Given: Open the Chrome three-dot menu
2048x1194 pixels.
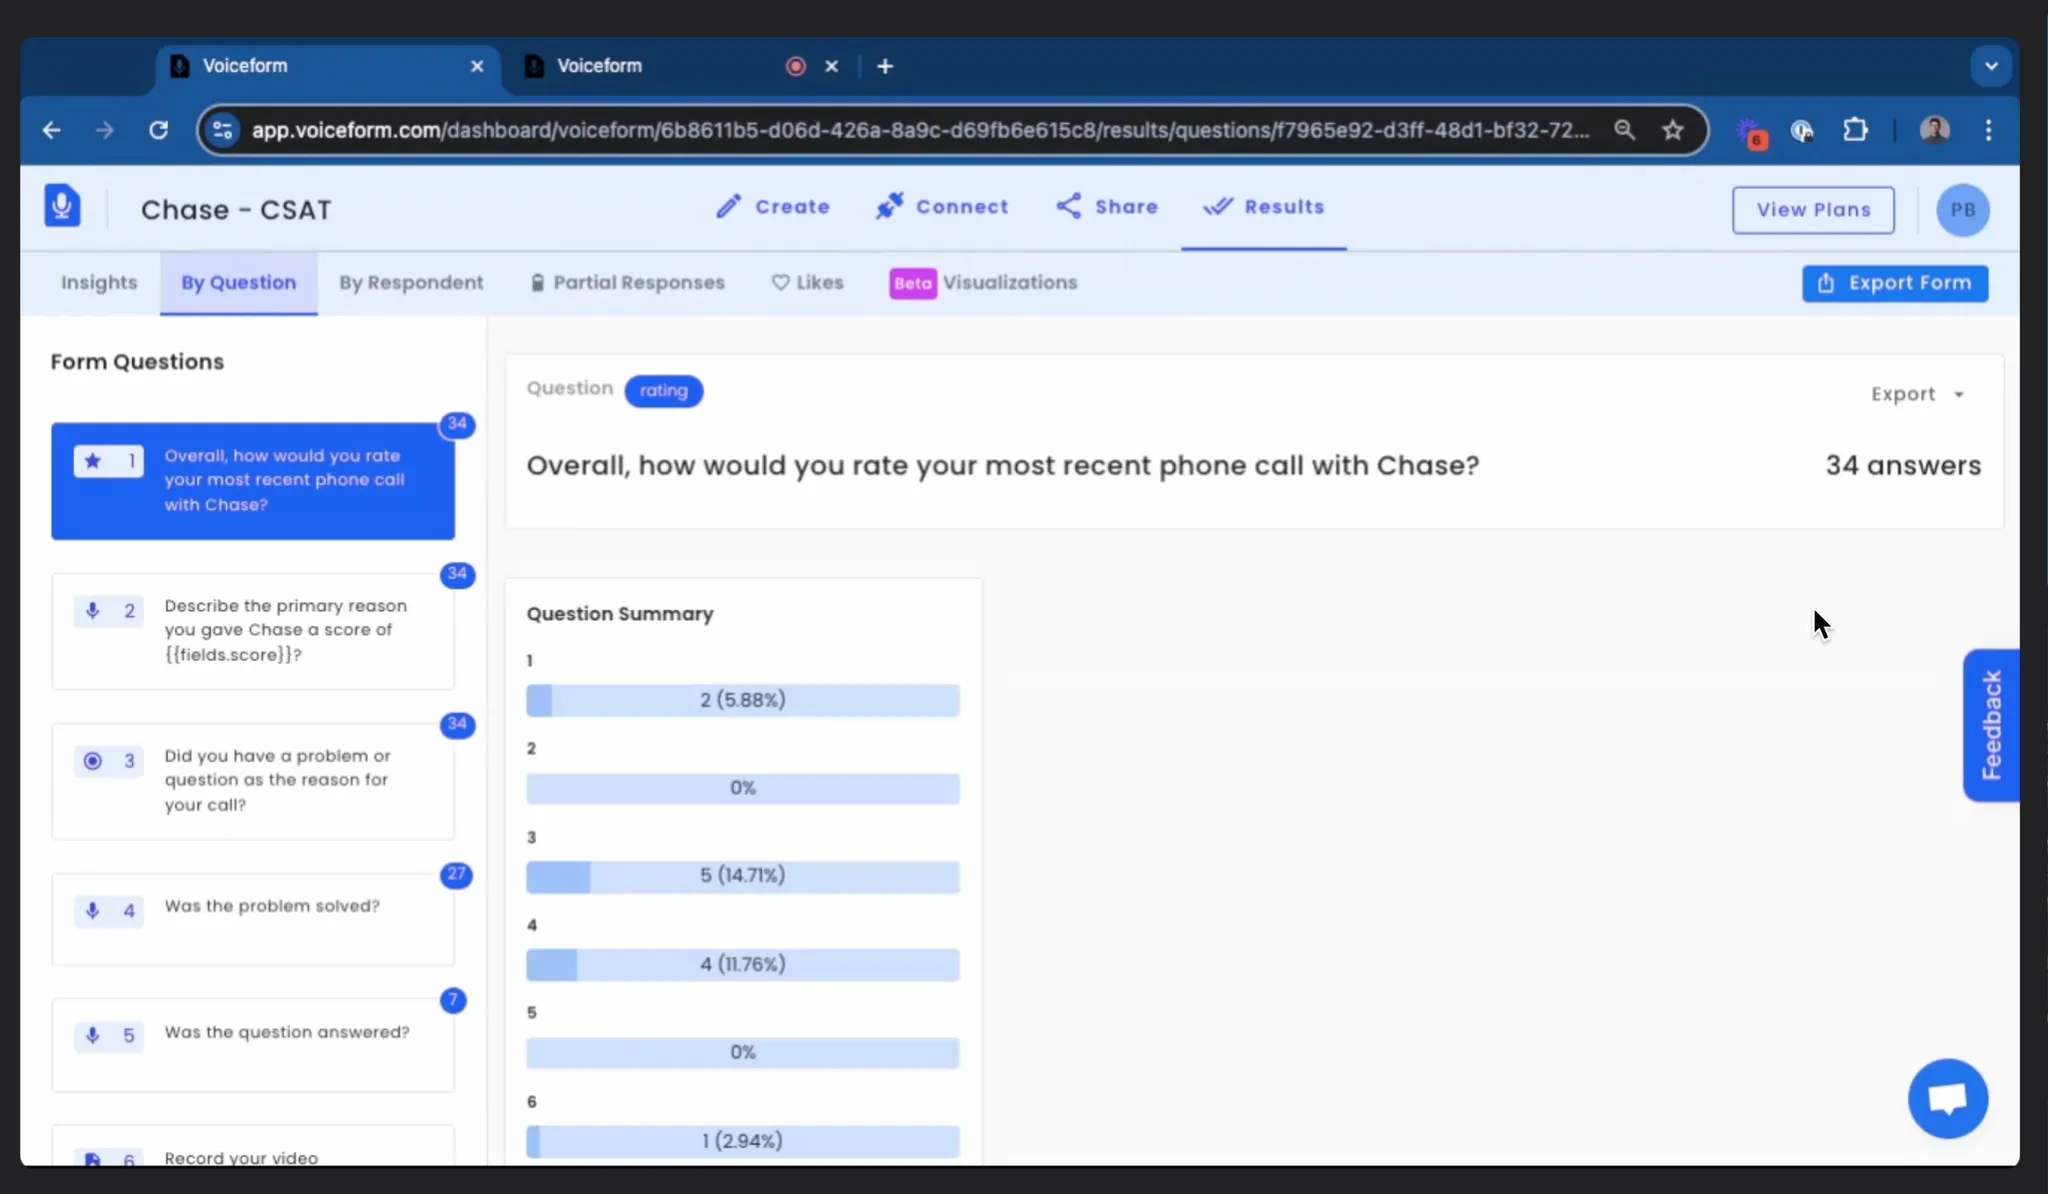Looking at the screenshot, I should pyautogui.click(x=1988, y=130).
